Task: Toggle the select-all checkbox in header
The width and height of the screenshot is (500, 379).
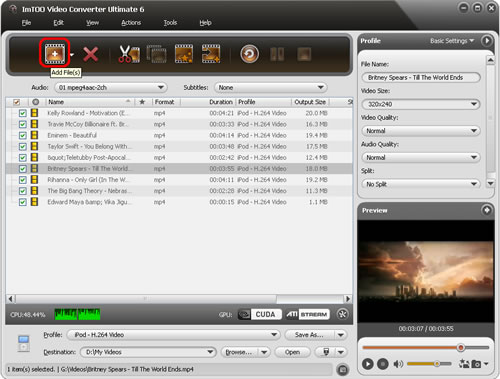Action: coord(16,102)
